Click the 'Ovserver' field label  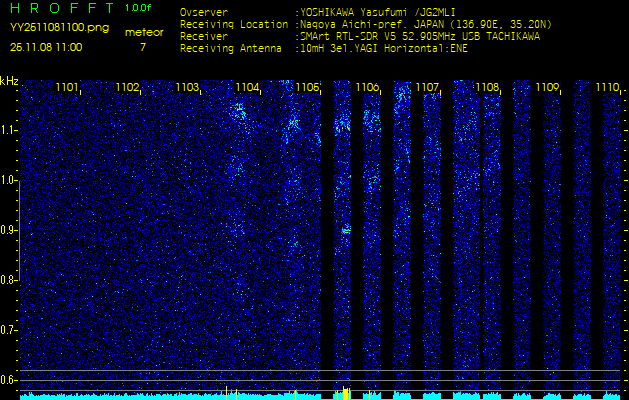(204, 12)
